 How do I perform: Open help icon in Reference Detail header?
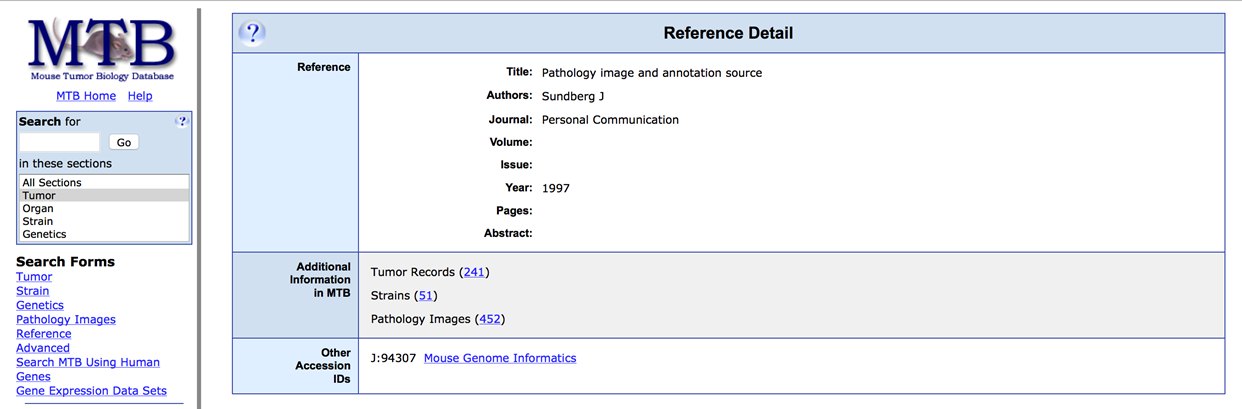(x=252, y=33)
